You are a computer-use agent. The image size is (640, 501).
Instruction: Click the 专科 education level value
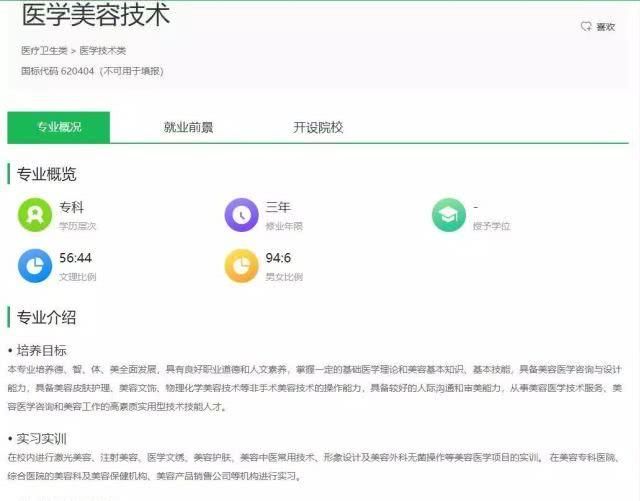tap(71, 207)
